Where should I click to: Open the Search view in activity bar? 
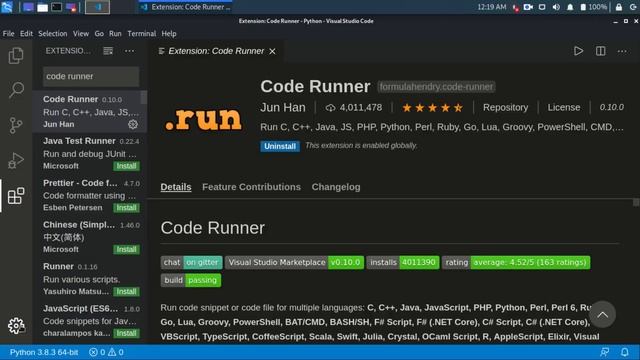click(16, 90)
